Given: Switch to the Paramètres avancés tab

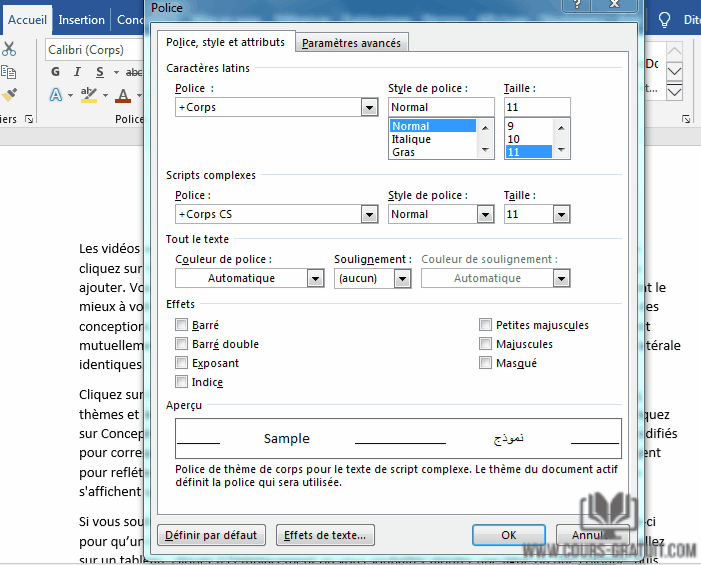Looking at the screenshot, I should point(351,43).
